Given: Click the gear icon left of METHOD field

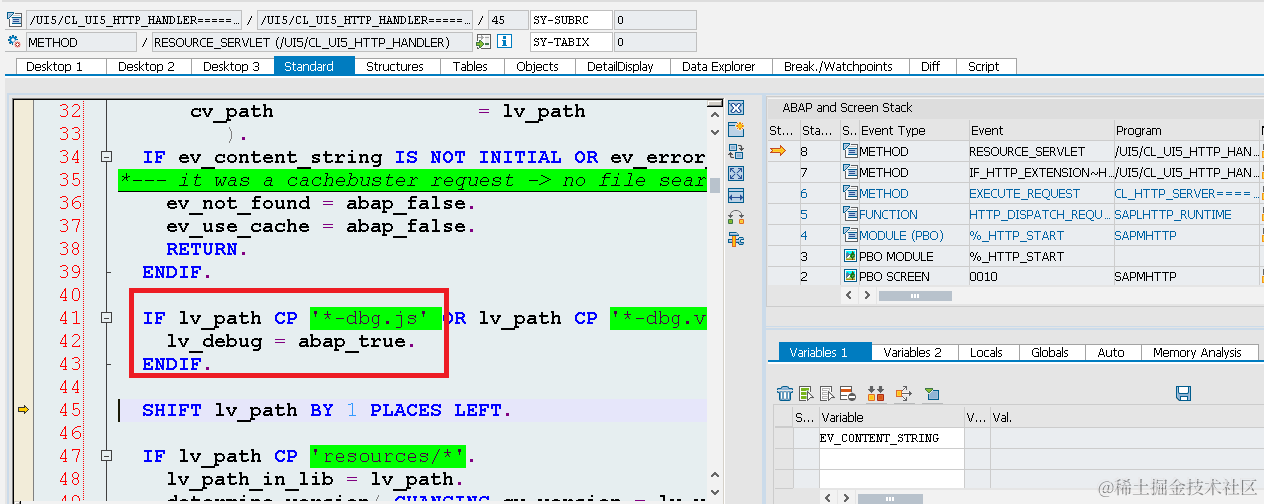Looking at the screenshot, I should tap(14, 42).
